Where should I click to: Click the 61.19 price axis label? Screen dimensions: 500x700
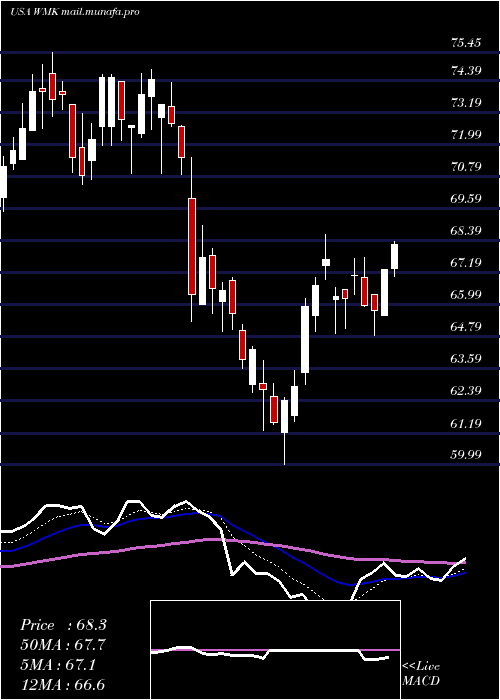[x=466, y=423]
